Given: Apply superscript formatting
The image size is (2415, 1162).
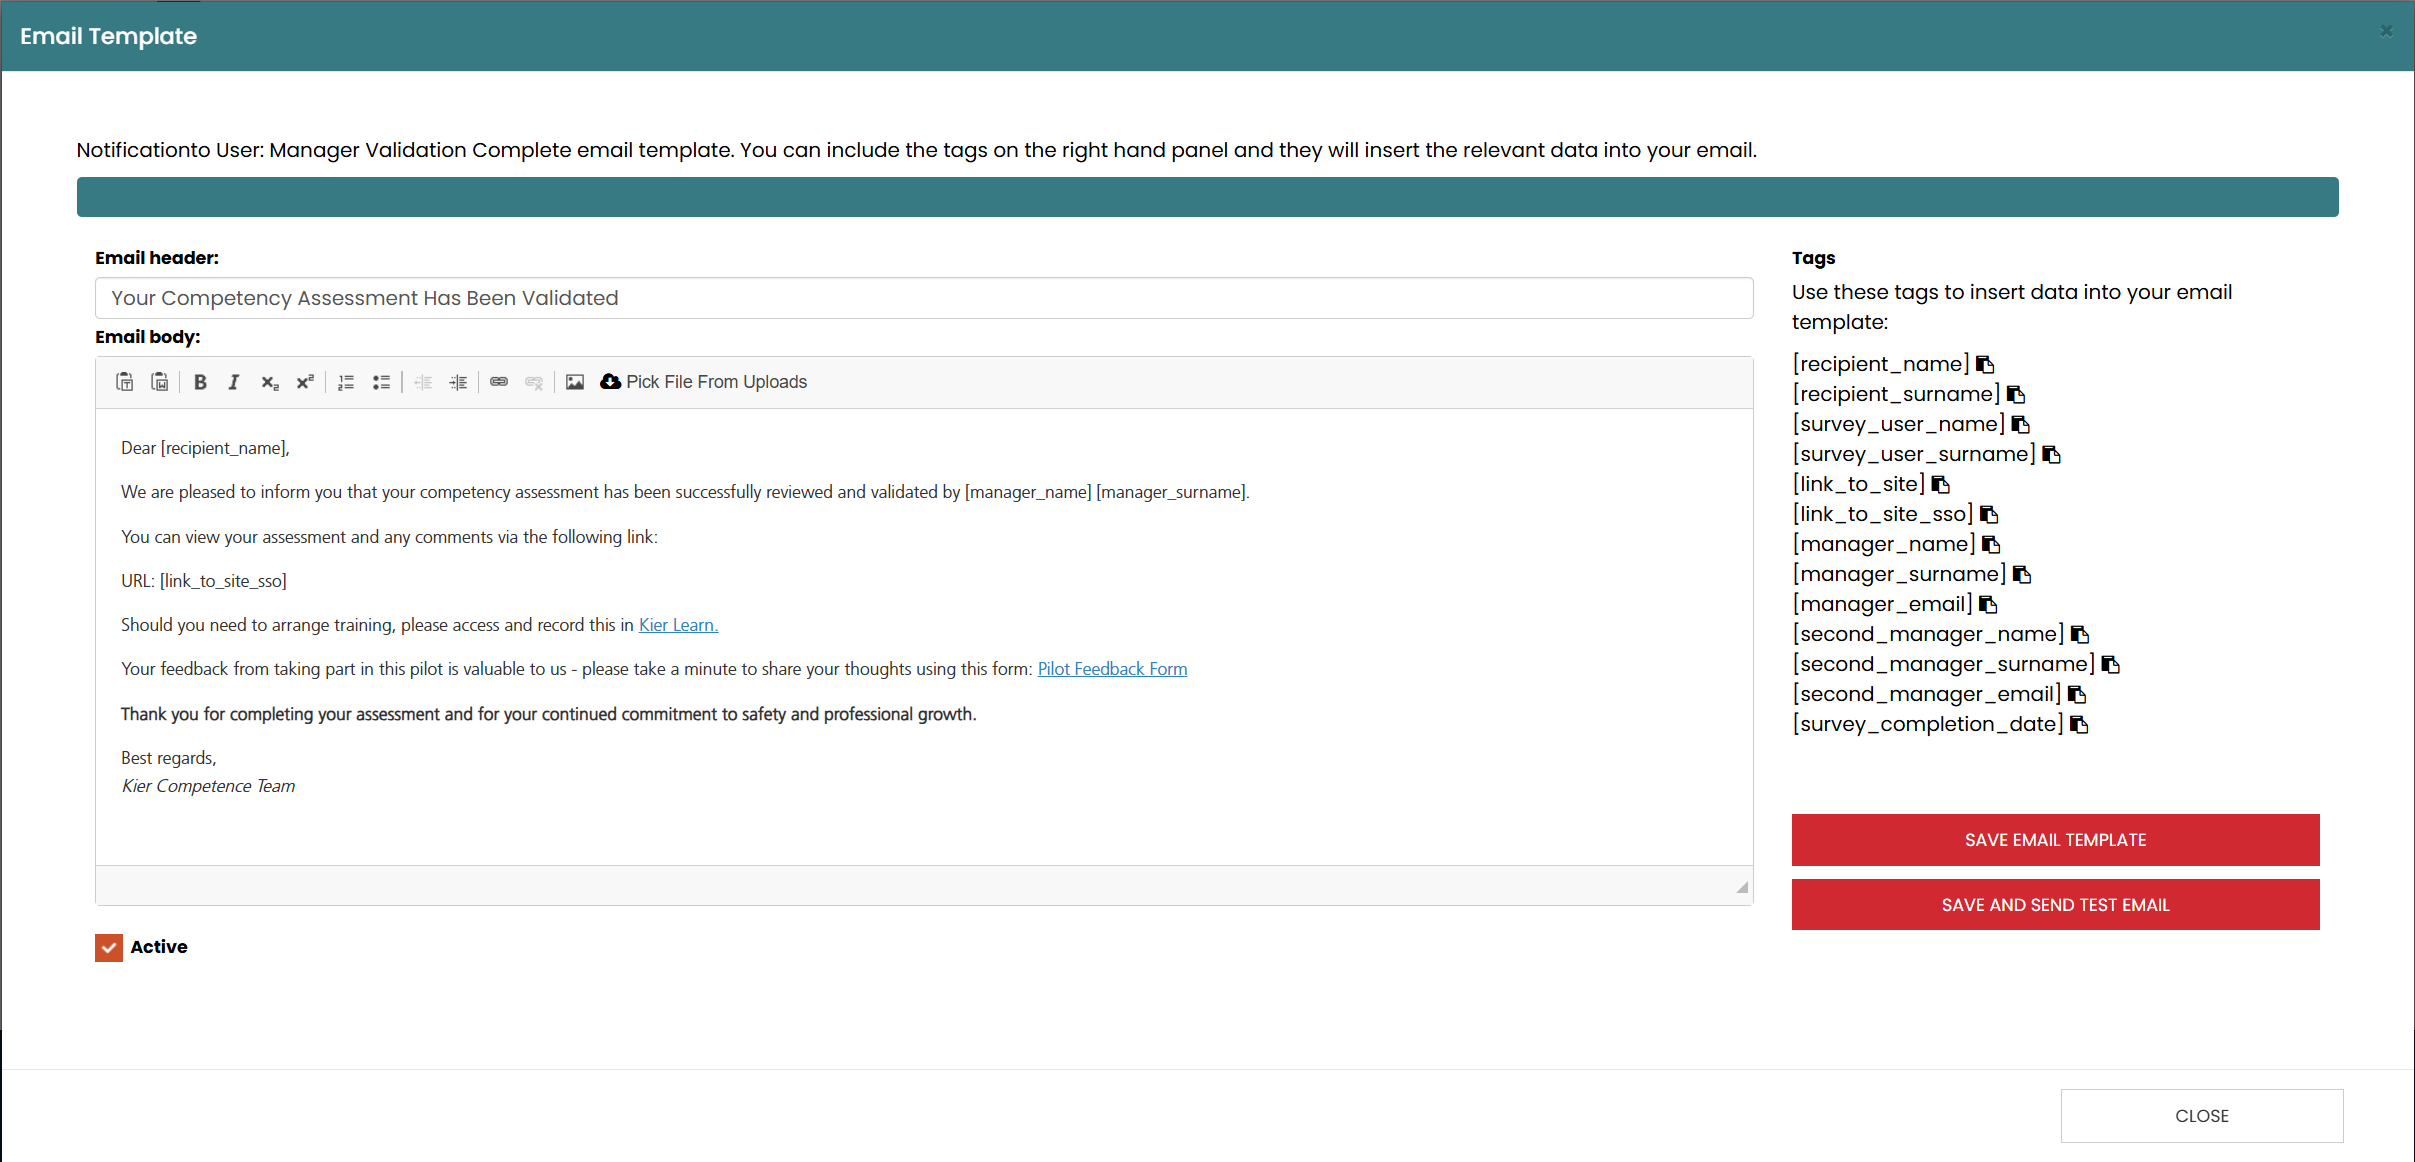Looking at the screenshot, I should click(305, 382).
